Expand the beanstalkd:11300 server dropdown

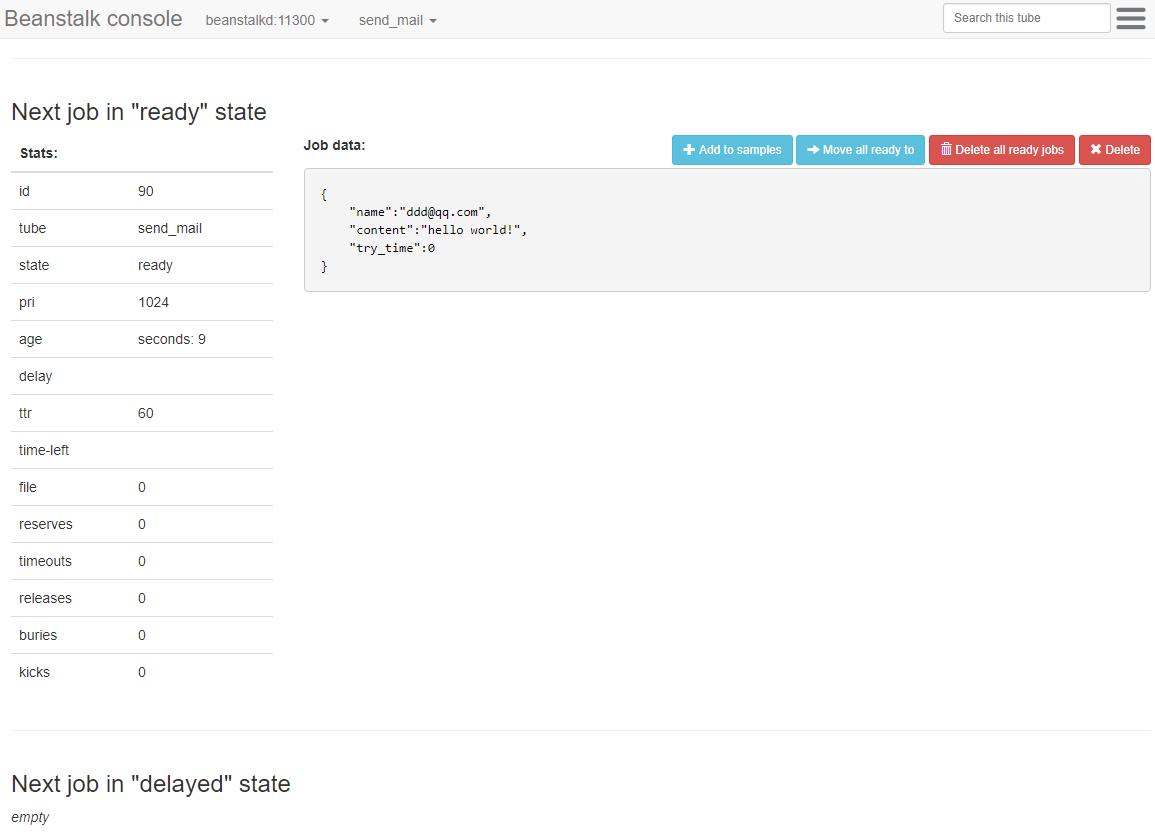267,20
